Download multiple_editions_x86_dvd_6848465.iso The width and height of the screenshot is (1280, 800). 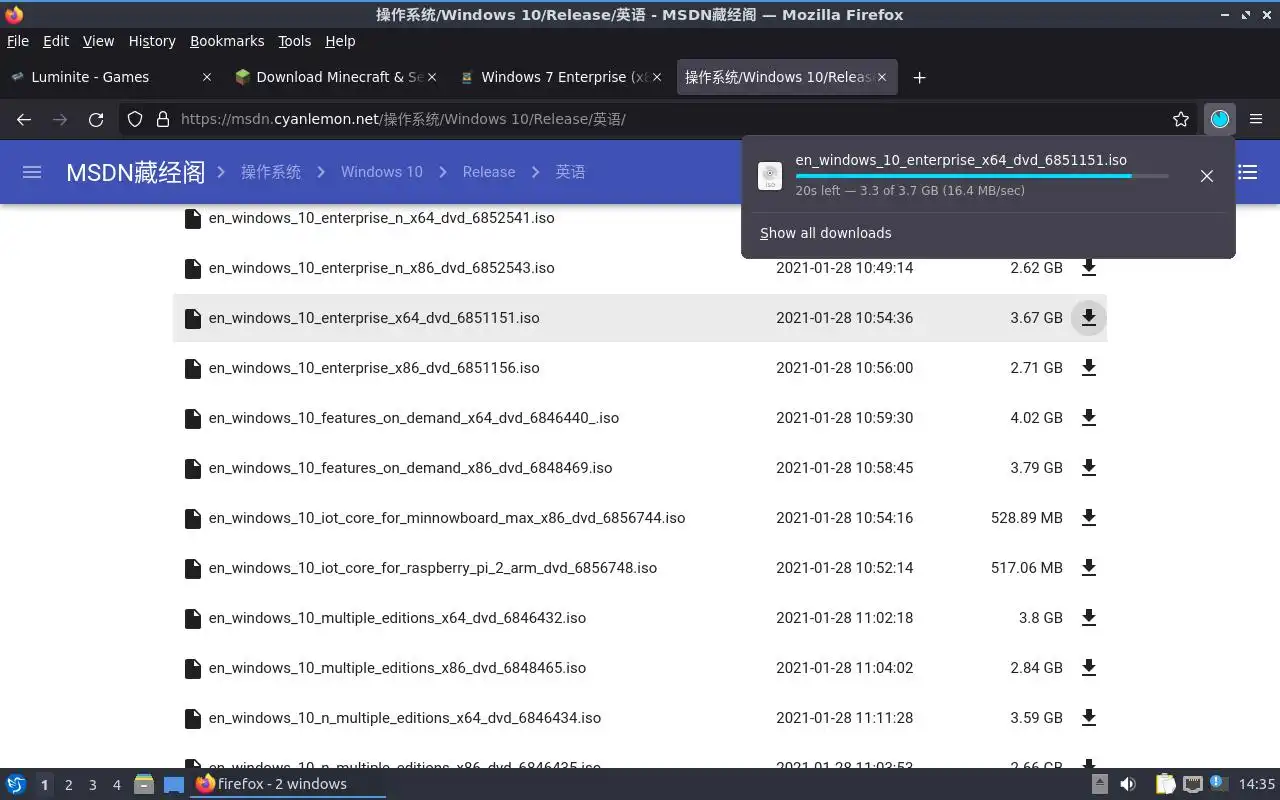[1089, 668]
